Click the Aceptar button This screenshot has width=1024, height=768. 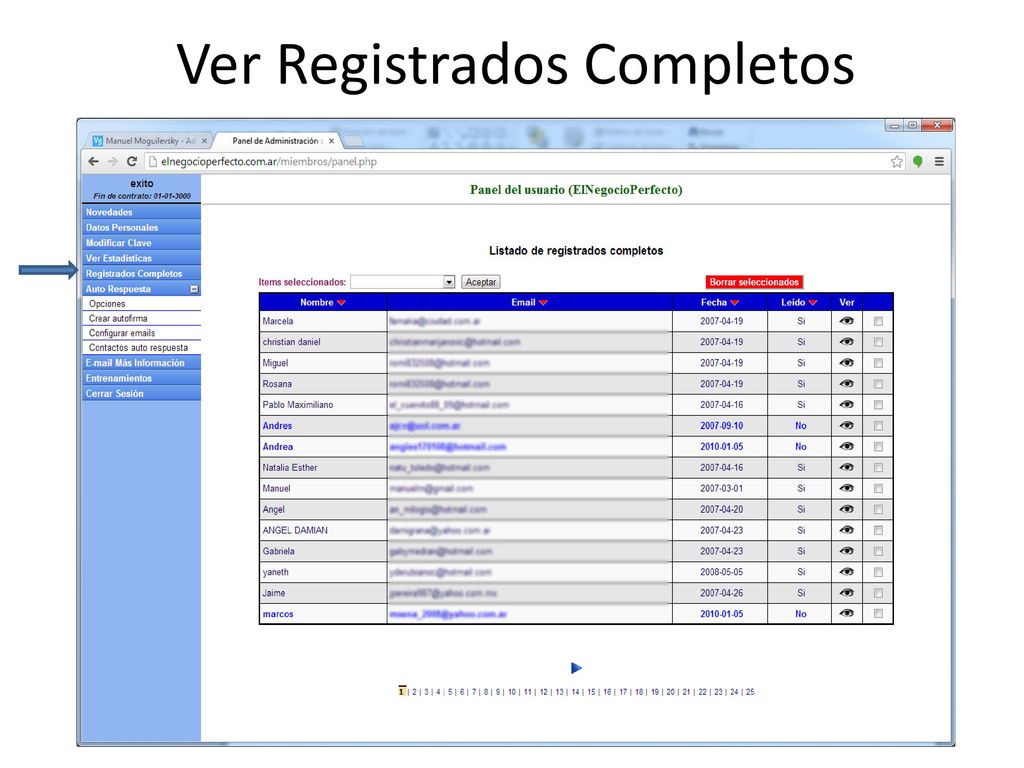[x=481, y=282]
